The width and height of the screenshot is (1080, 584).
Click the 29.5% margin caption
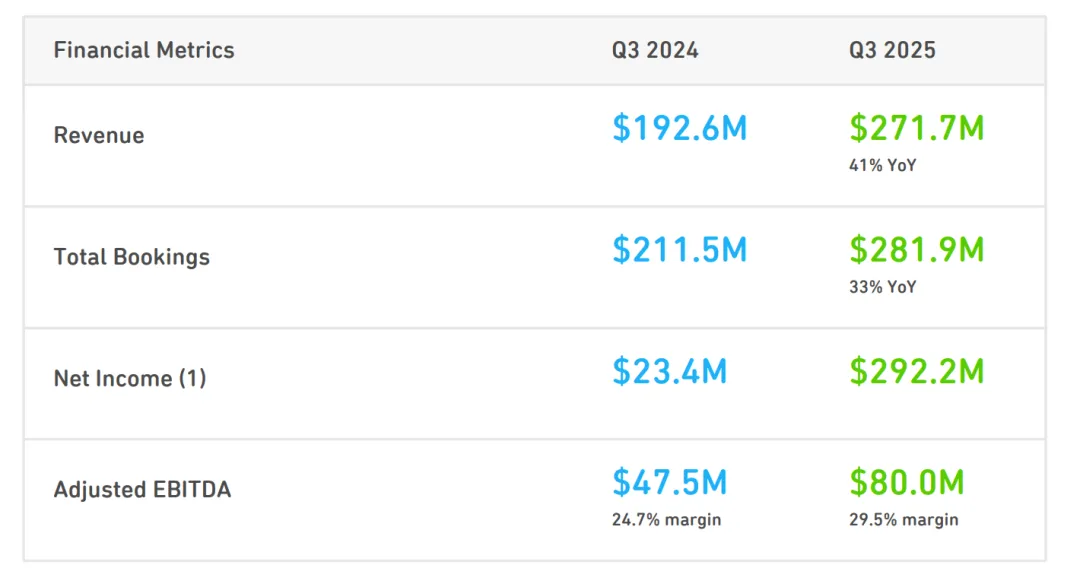[x=903, y=520]
